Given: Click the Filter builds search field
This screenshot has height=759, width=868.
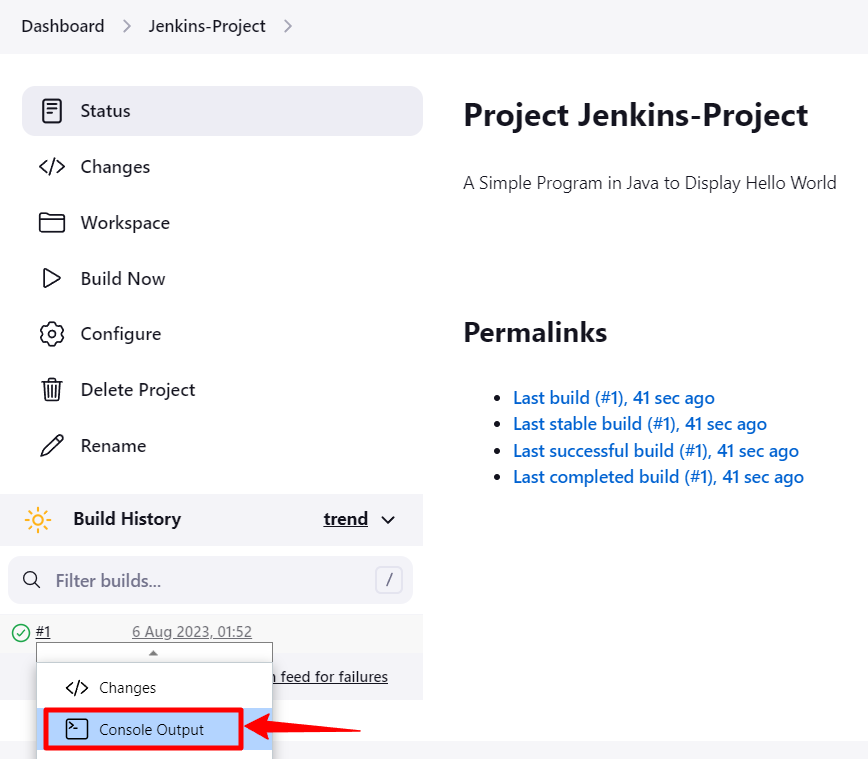Looking at the screenshot, I should click(210, 580).
